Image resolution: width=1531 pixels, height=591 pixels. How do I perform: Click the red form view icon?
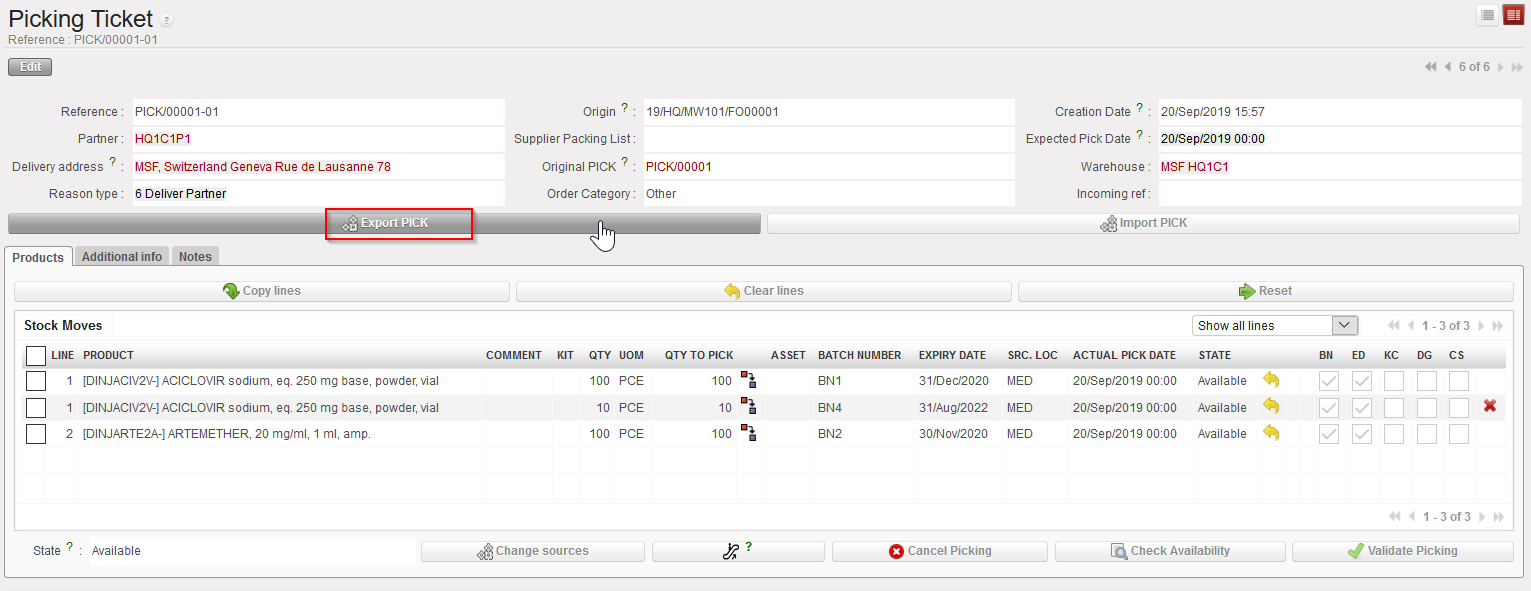[1513, 15]
